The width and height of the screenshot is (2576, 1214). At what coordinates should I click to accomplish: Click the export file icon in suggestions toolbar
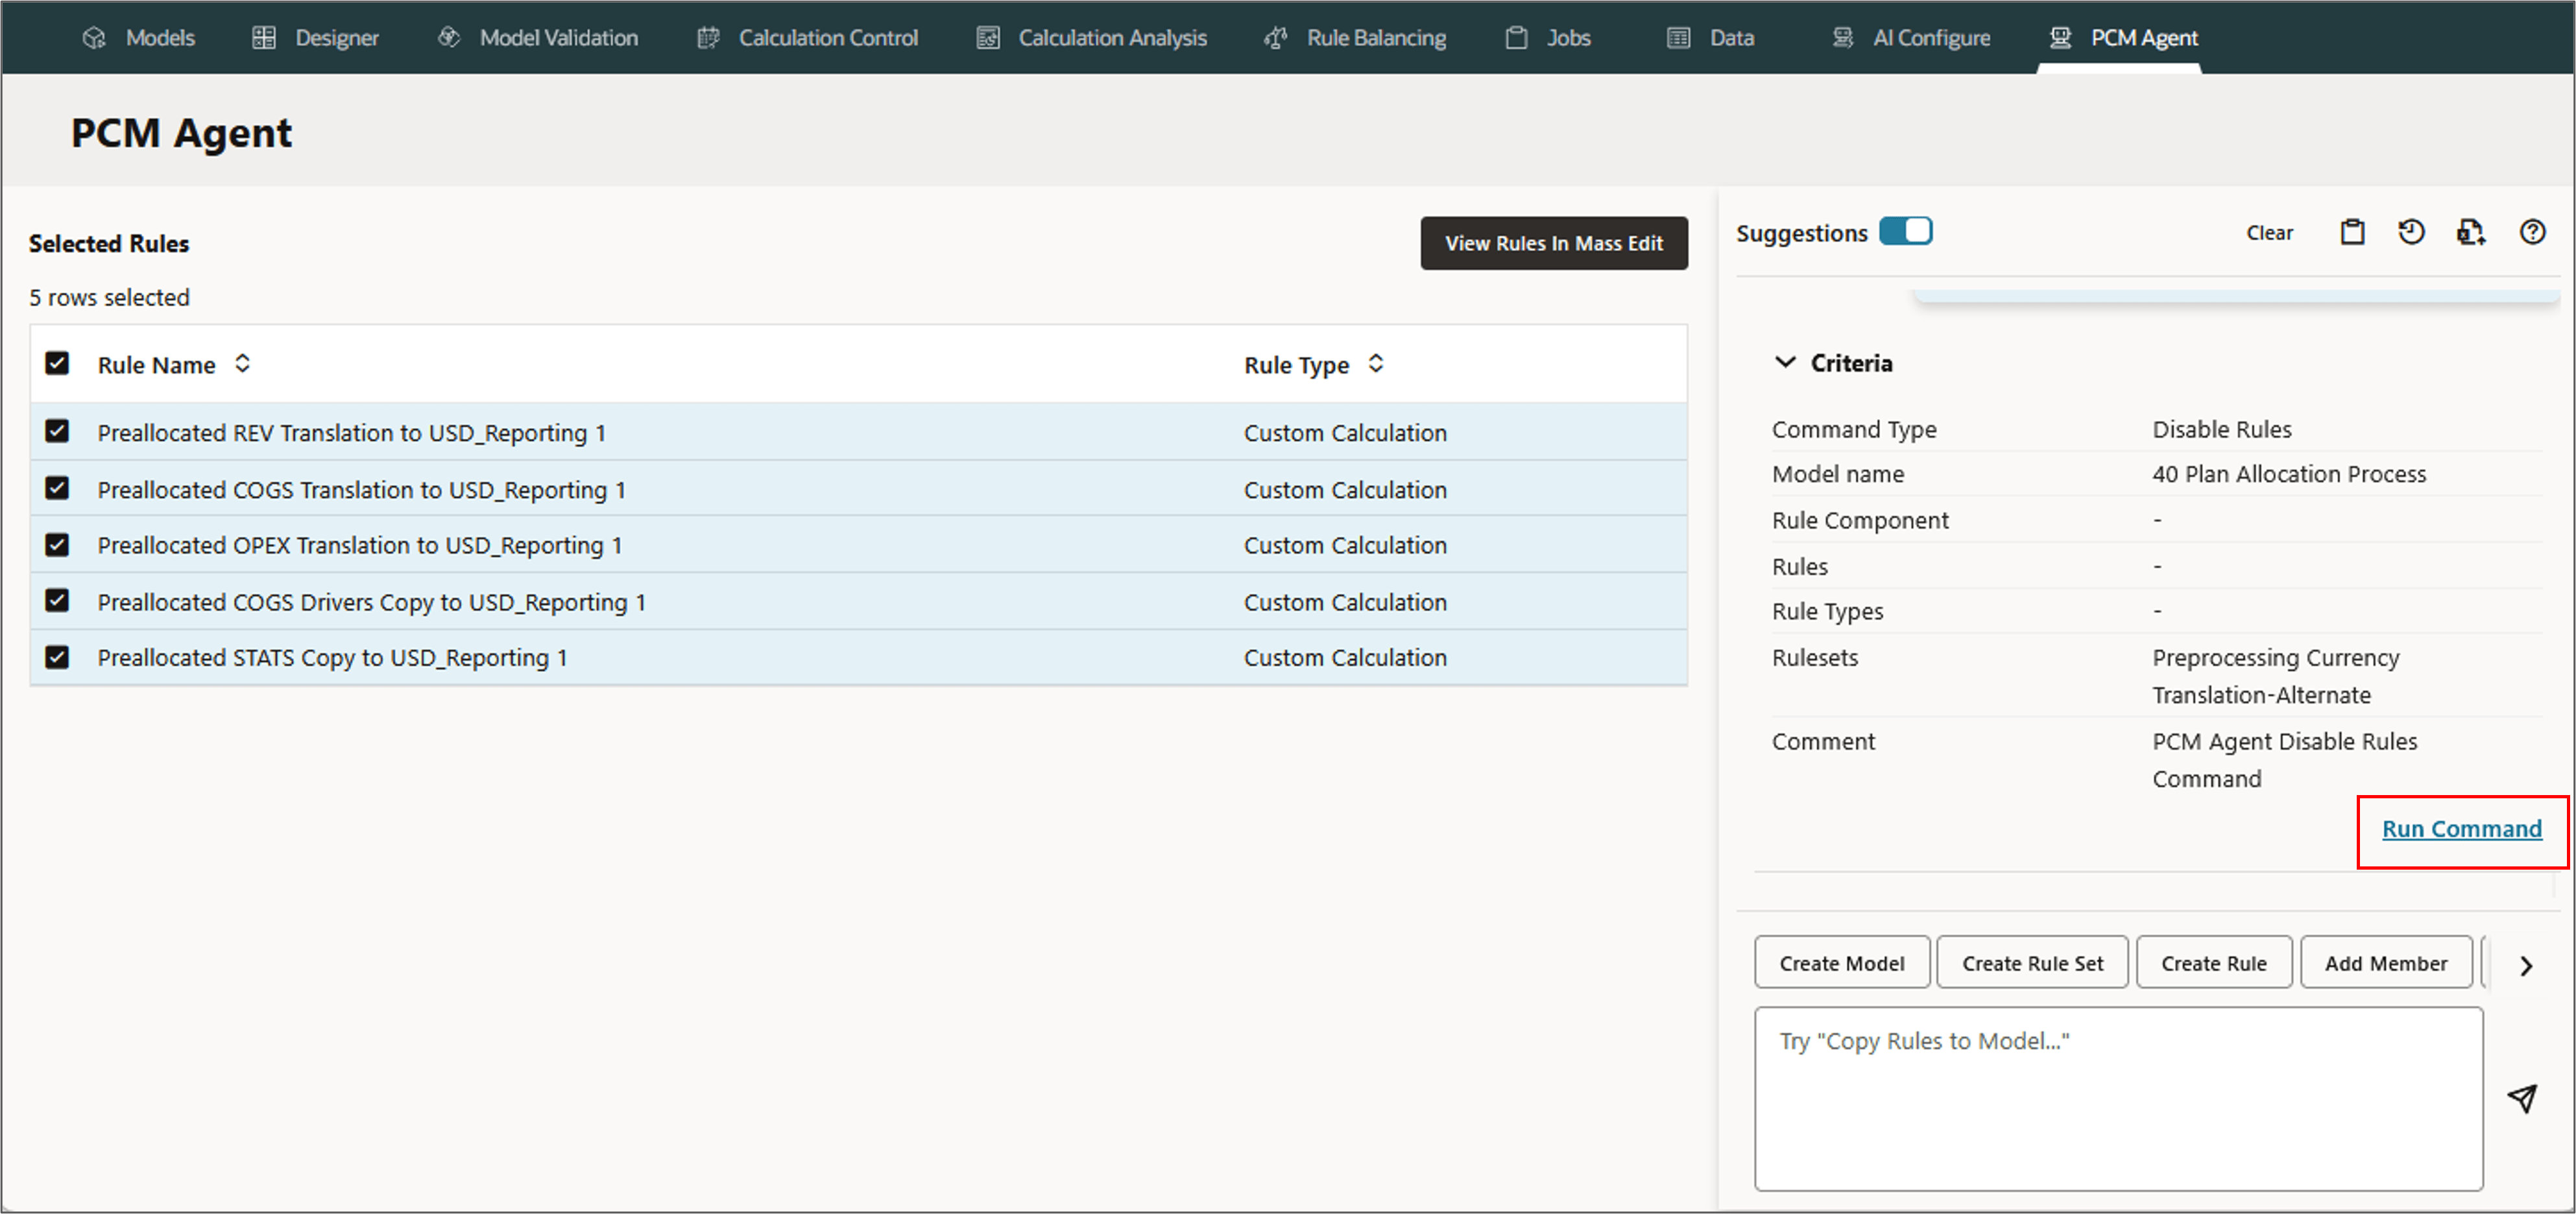coord(2470,232)
